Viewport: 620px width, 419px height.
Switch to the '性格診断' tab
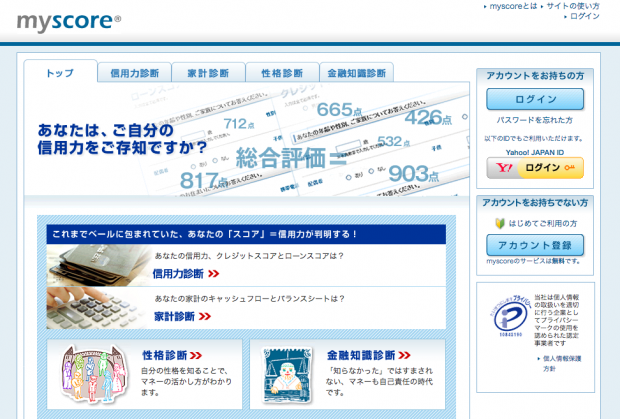(282, 73)
